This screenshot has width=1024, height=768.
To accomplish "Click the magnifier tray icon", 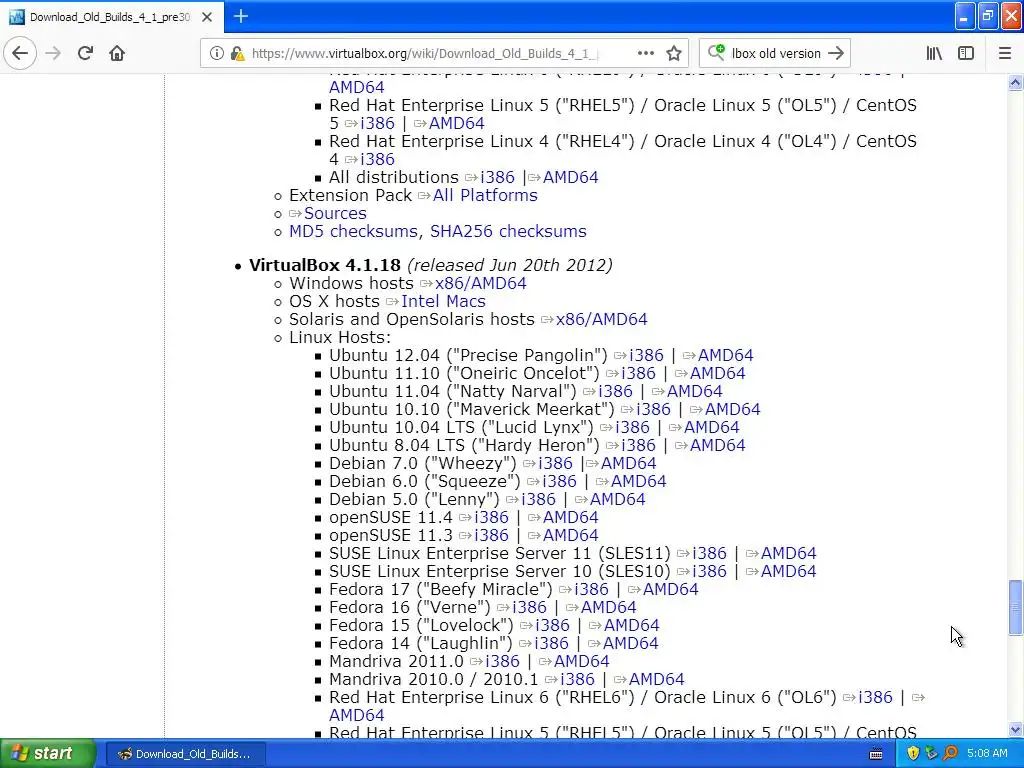I will 950,753.
